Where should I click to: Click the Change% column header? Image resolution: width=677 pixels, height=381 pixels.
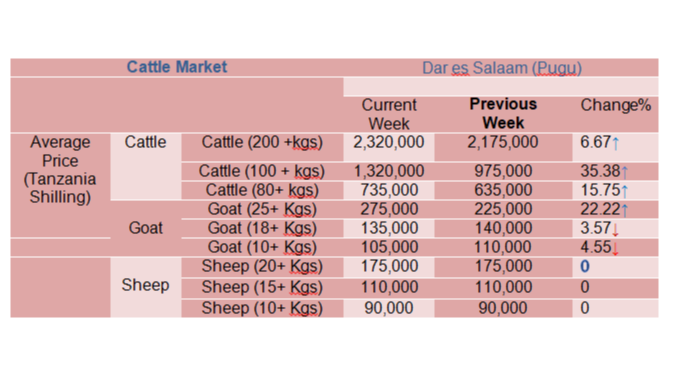tap(616, 105)
